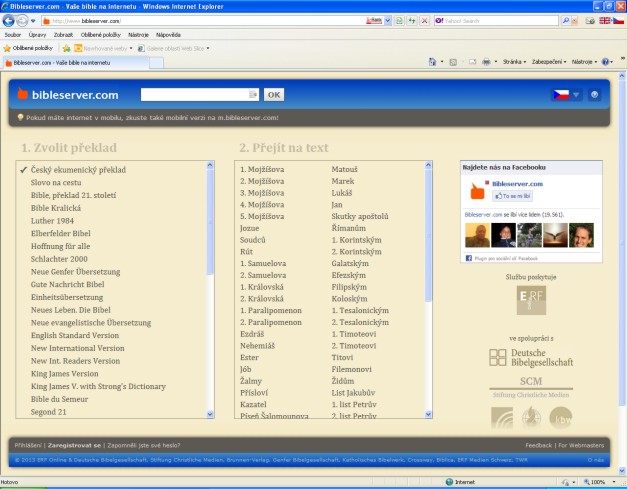Open the book Římanům
Image resolution: width=627 pixels, height=489 pixels.
tap(348, 228)
